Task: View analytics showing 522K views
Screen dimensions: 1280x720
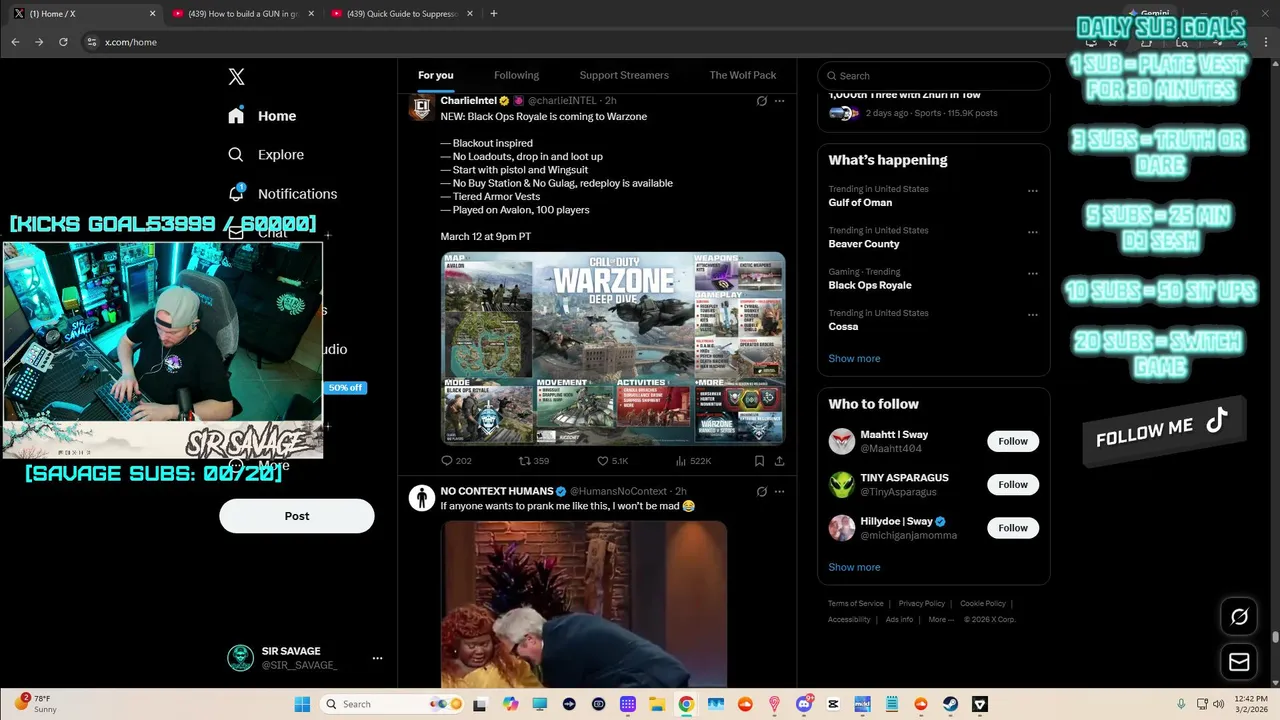Action: click(x=693, y=461)
